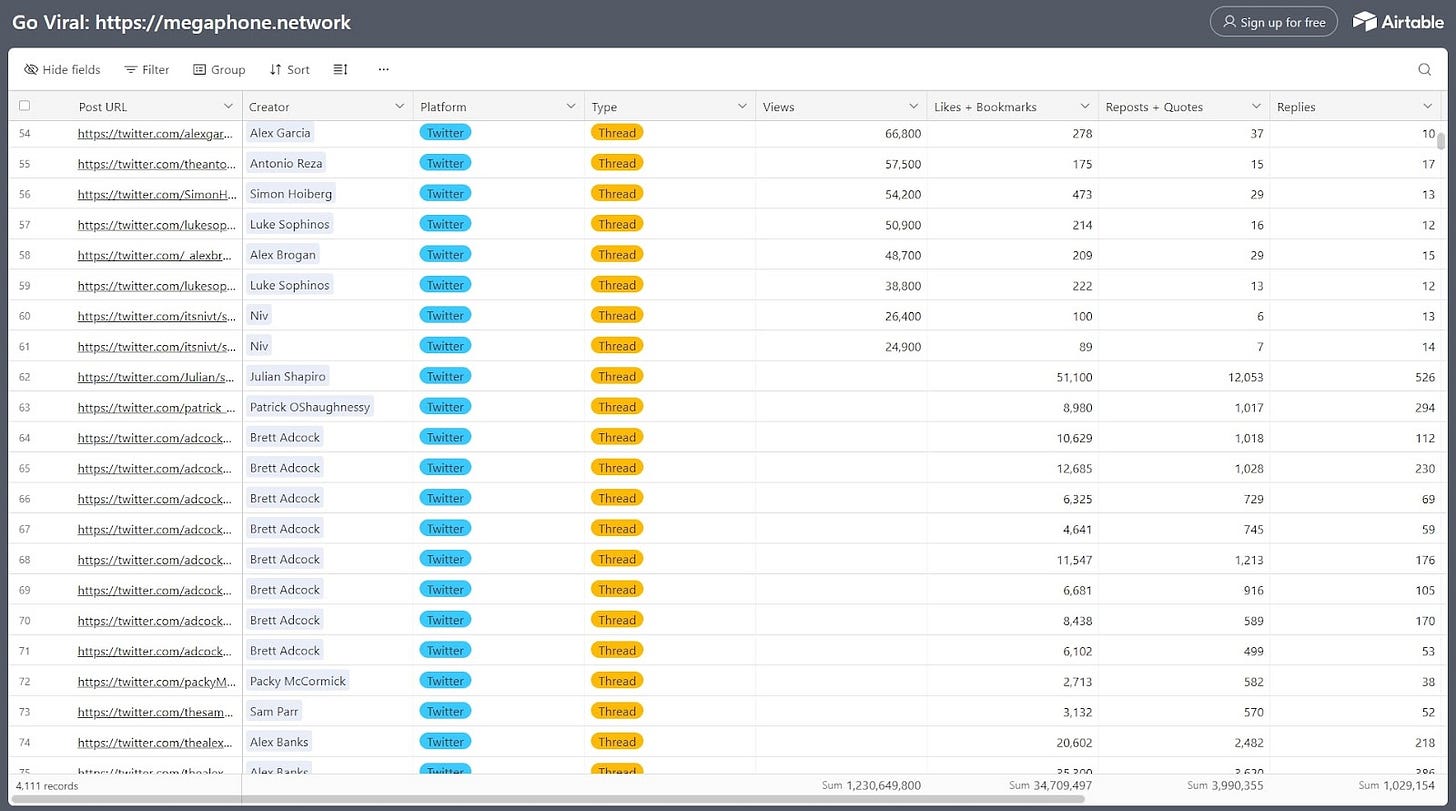The height and width of the screenshot is (811, 1456).
Task: Click Thread tag in row 72
Action: point(617,682)
